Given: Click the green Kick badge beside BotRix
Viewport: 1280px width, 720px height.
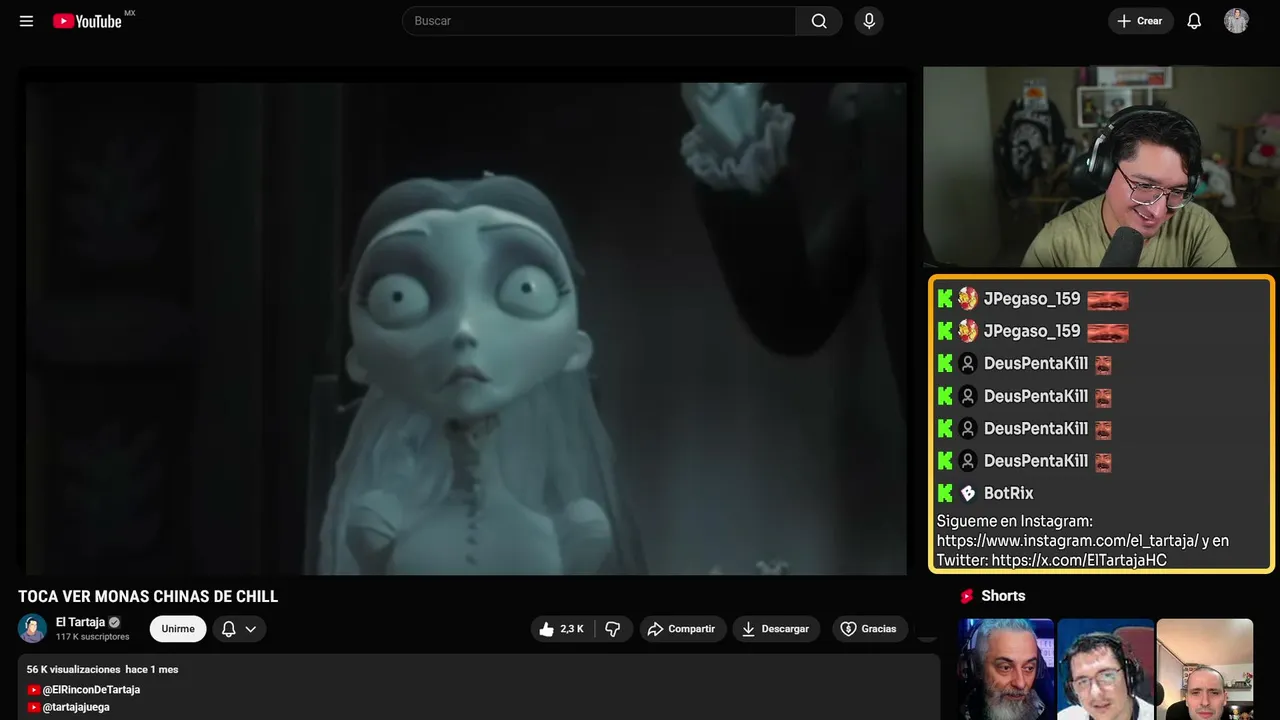Looking at the screenshot, I should coord(945,493).
